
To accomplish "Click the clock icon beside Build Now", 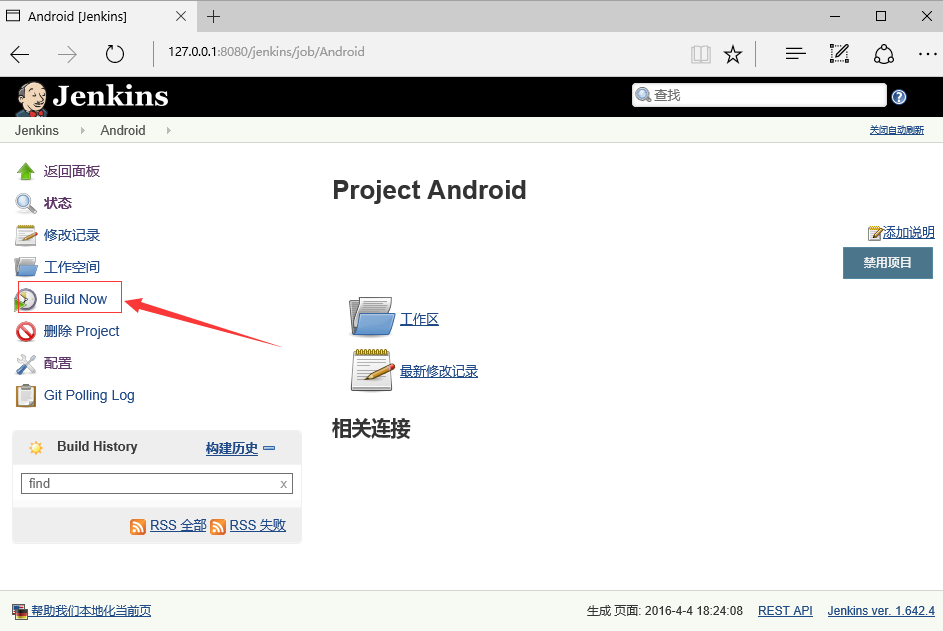I will pos(25,299).
